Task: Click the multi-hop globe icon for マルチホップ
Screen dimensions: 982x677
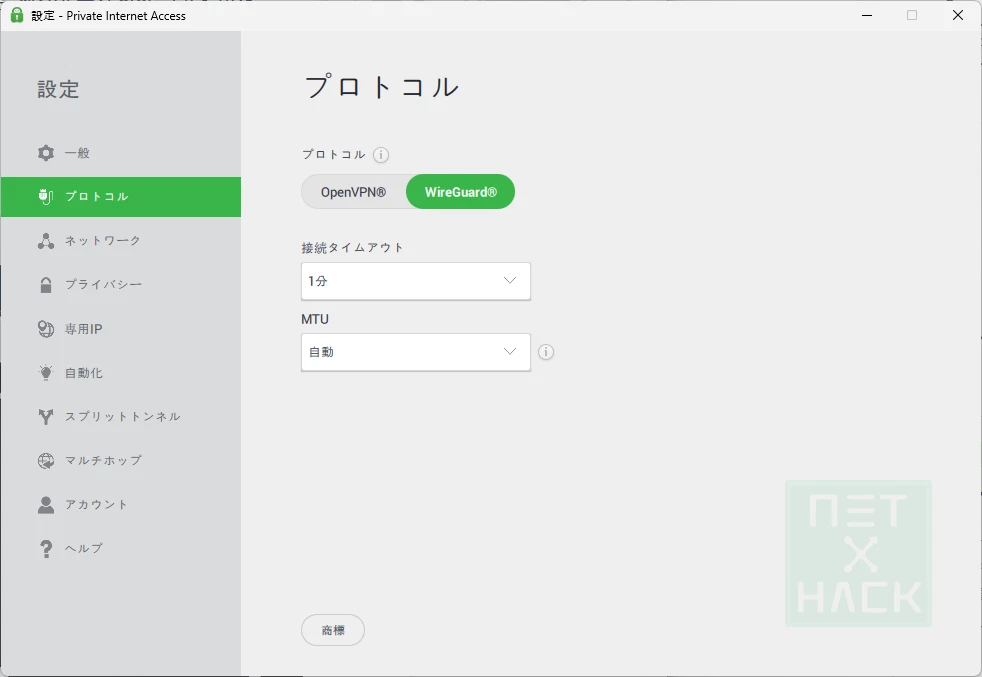Action: pos(46,461)
